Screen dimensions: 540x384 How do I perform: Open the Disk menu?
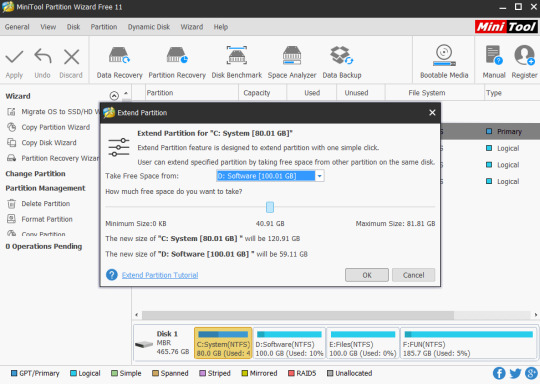[x=73, y=27]
